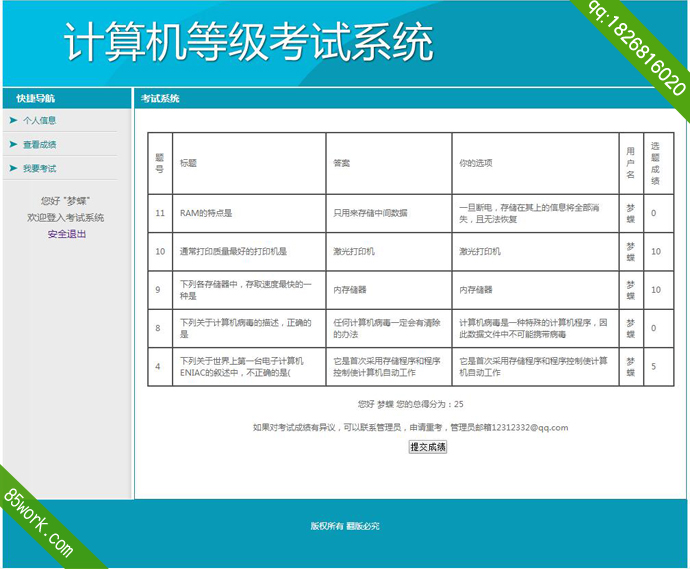Click the 考试系统 panel title

(x=160, y=98)
